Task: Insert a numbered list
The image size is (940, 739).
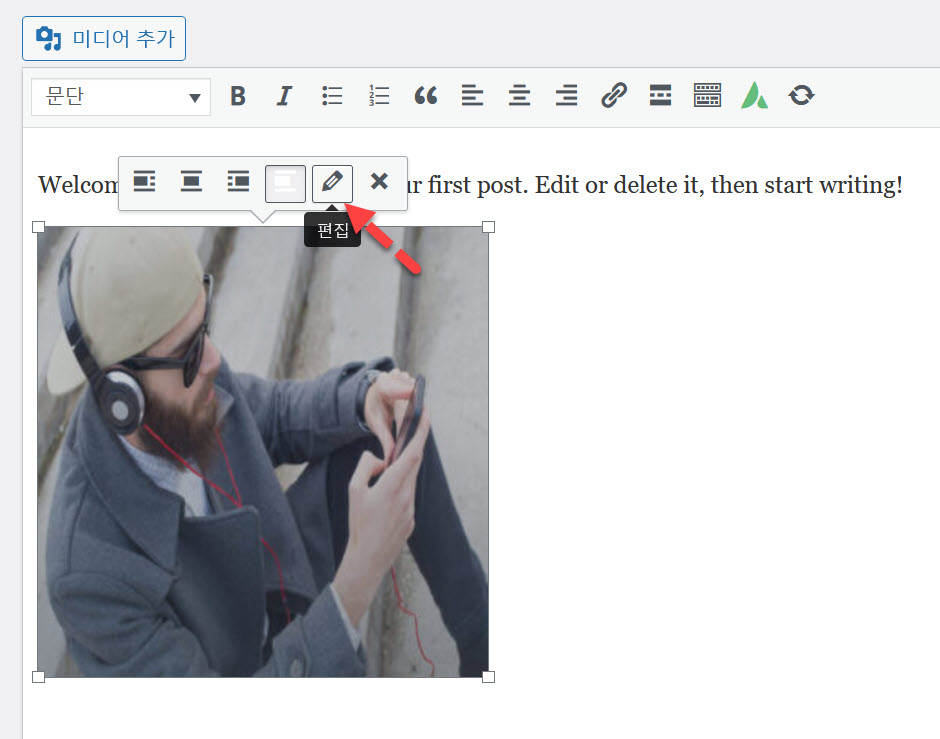Action: pyautogui.click(x=379, y=96)
